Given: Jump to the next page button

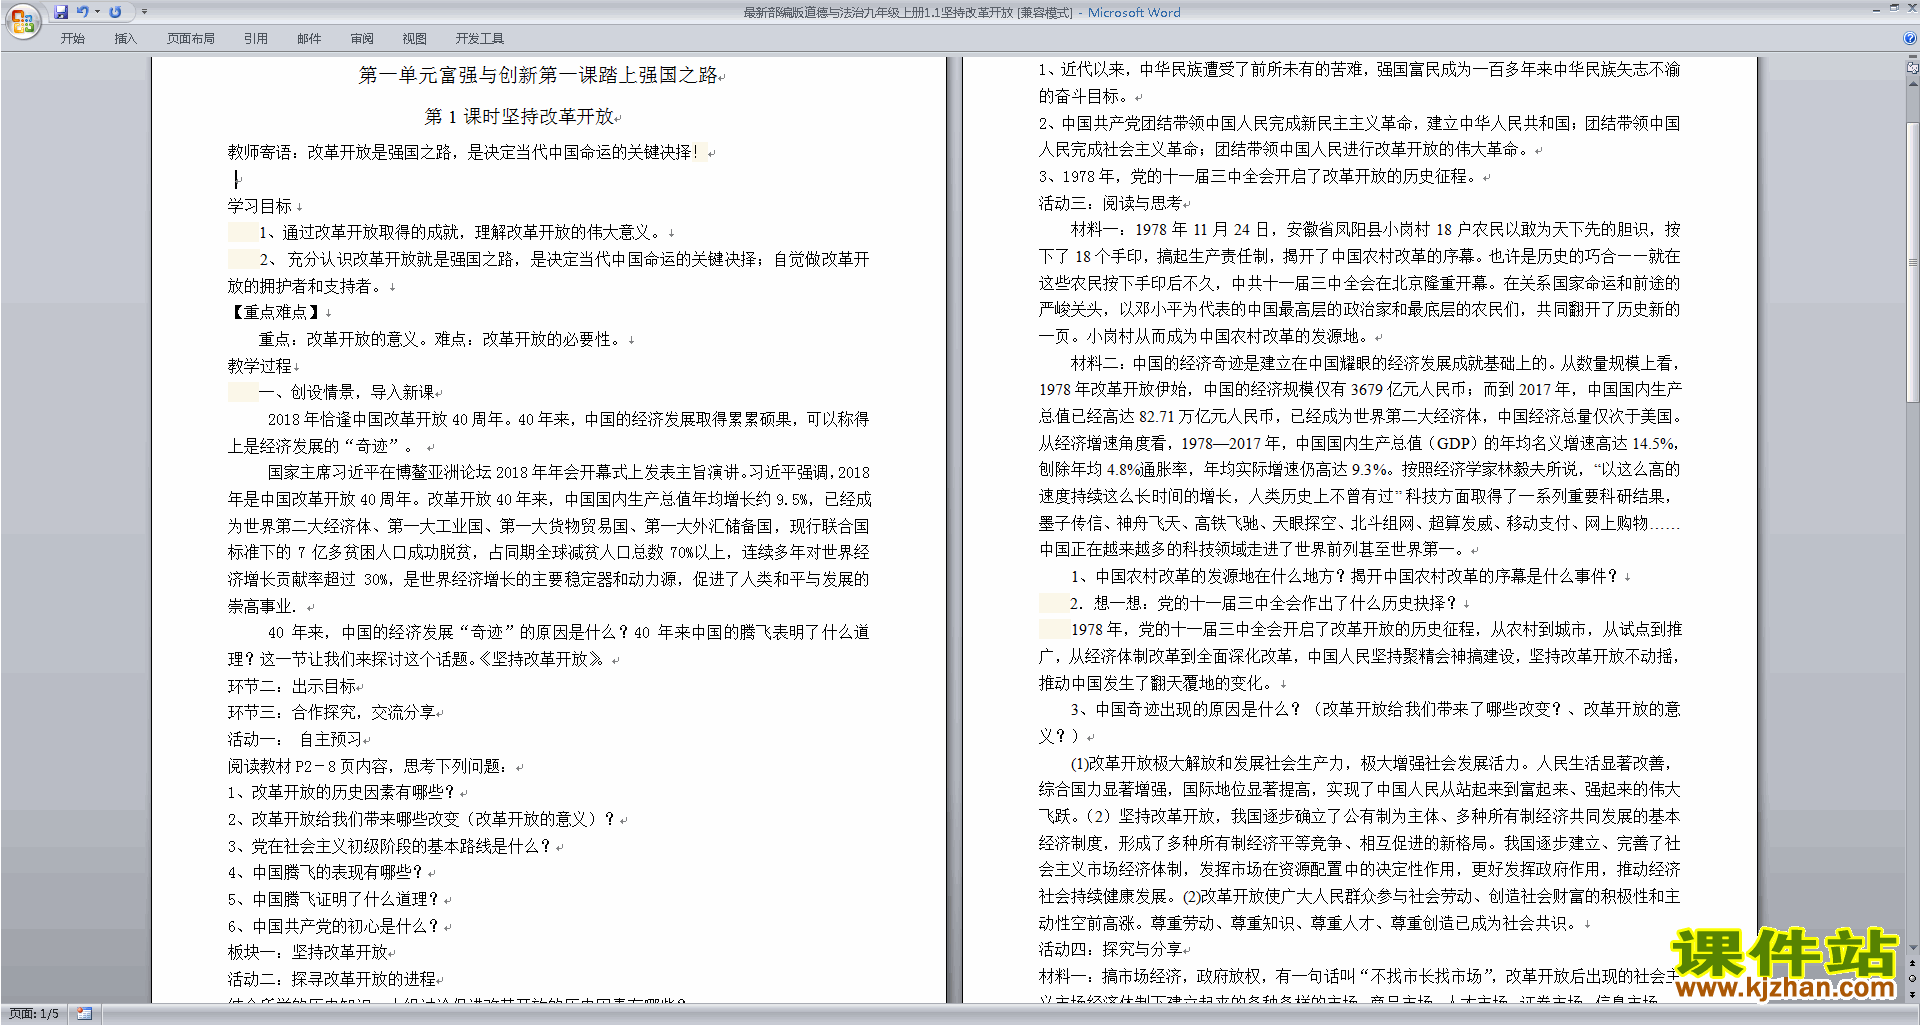Looking at the screenshot, I should pyautogui.click(x=1912, y=994).
